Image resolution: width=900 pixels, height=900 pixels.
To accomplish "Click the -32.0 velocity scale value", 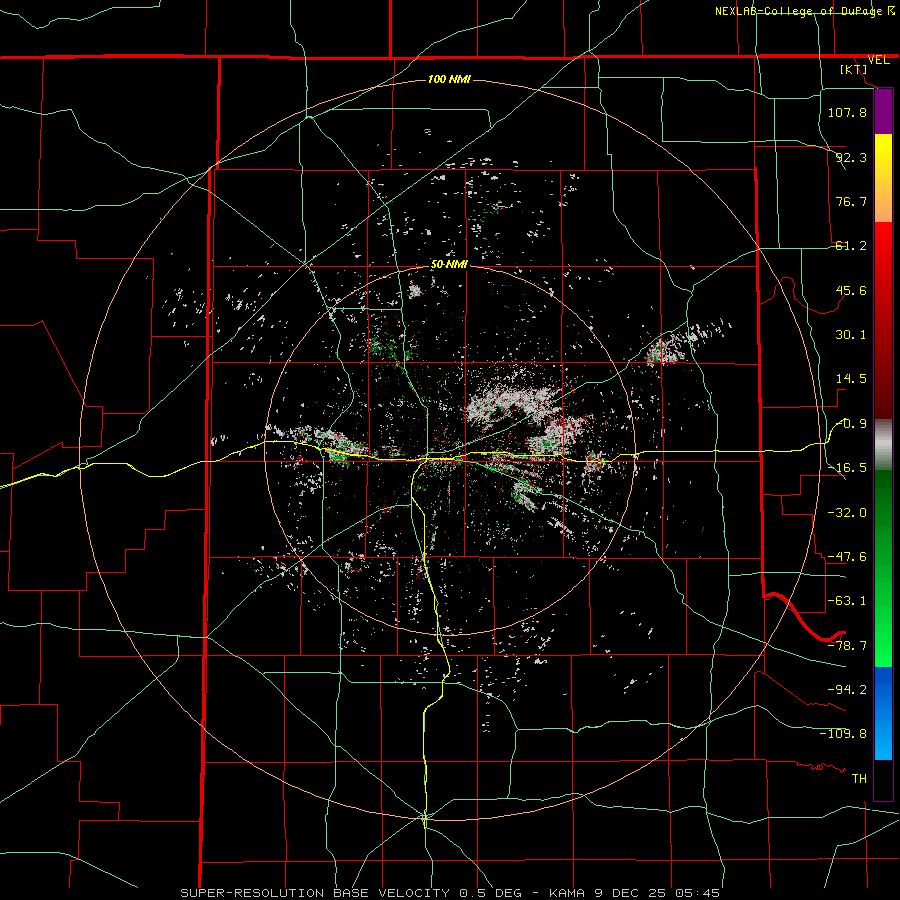I will click(x=847, y=513).
